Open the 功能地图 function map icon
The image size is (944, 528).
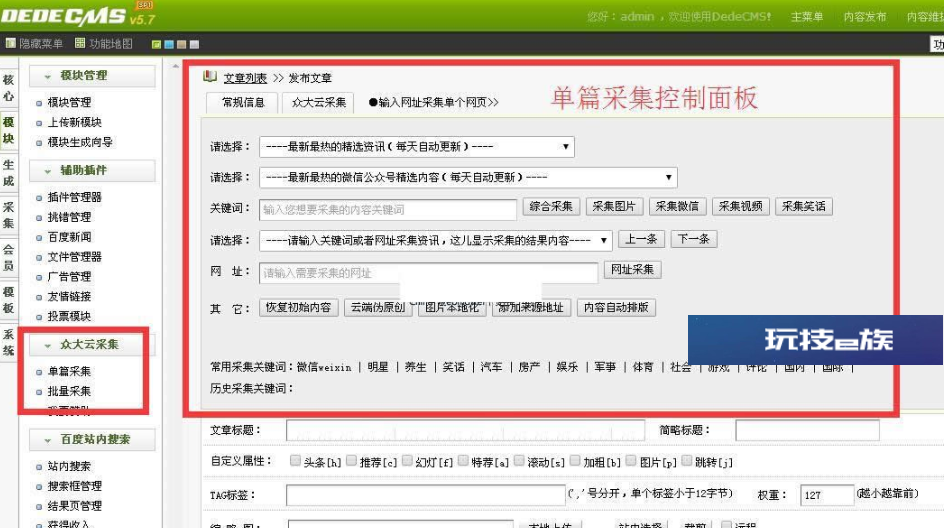(x=80, y=43)
